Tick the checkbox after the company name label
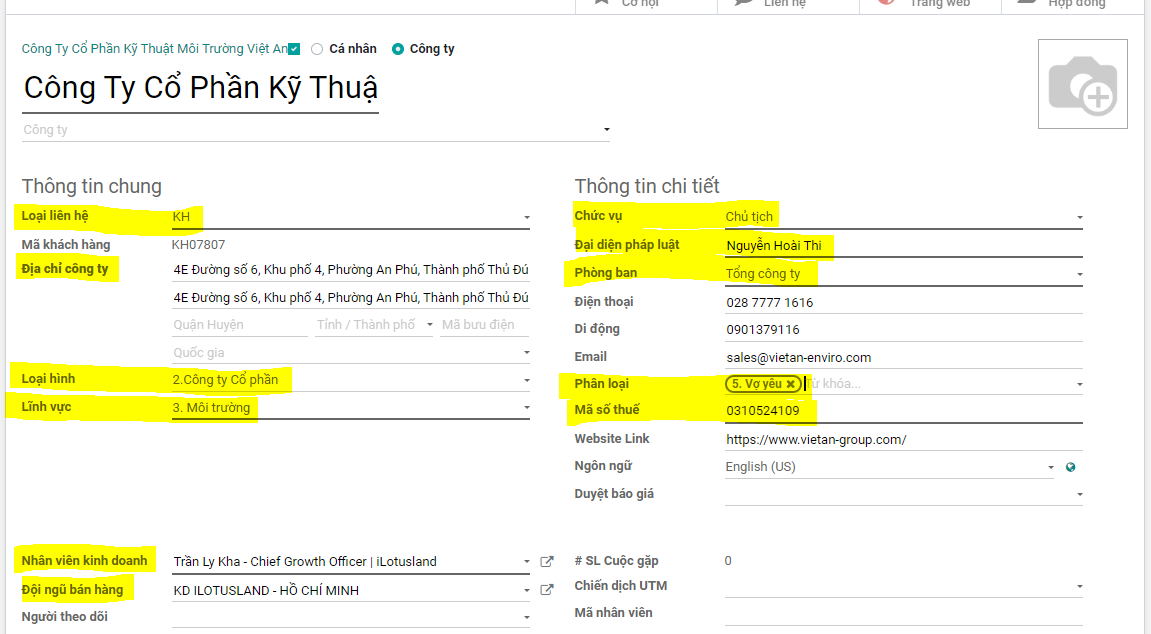 click(294, 49)
